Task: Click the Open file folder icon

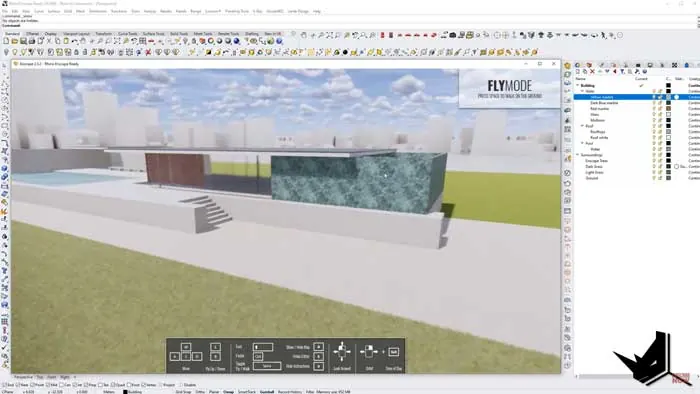Action: 15,41
